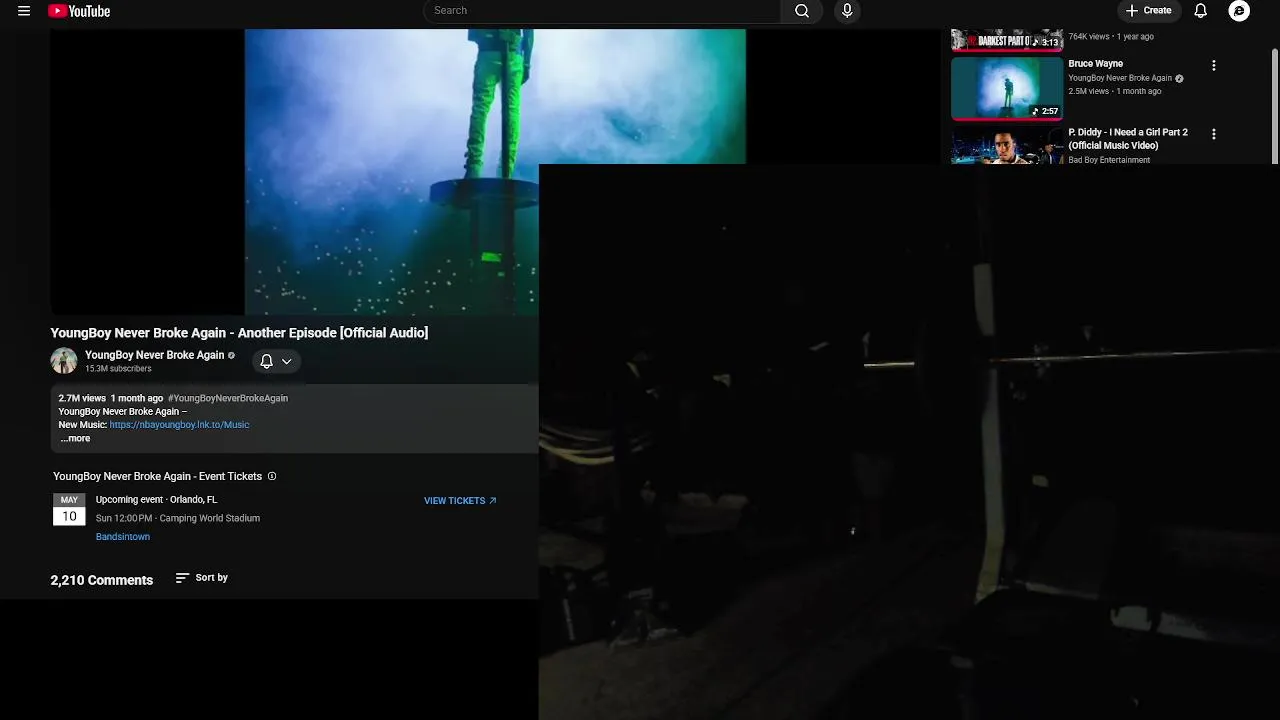Click Camping World Stadium event details
Viewport: 1280px width, 720px height.
pyautogui.click(x=178, y=518)
